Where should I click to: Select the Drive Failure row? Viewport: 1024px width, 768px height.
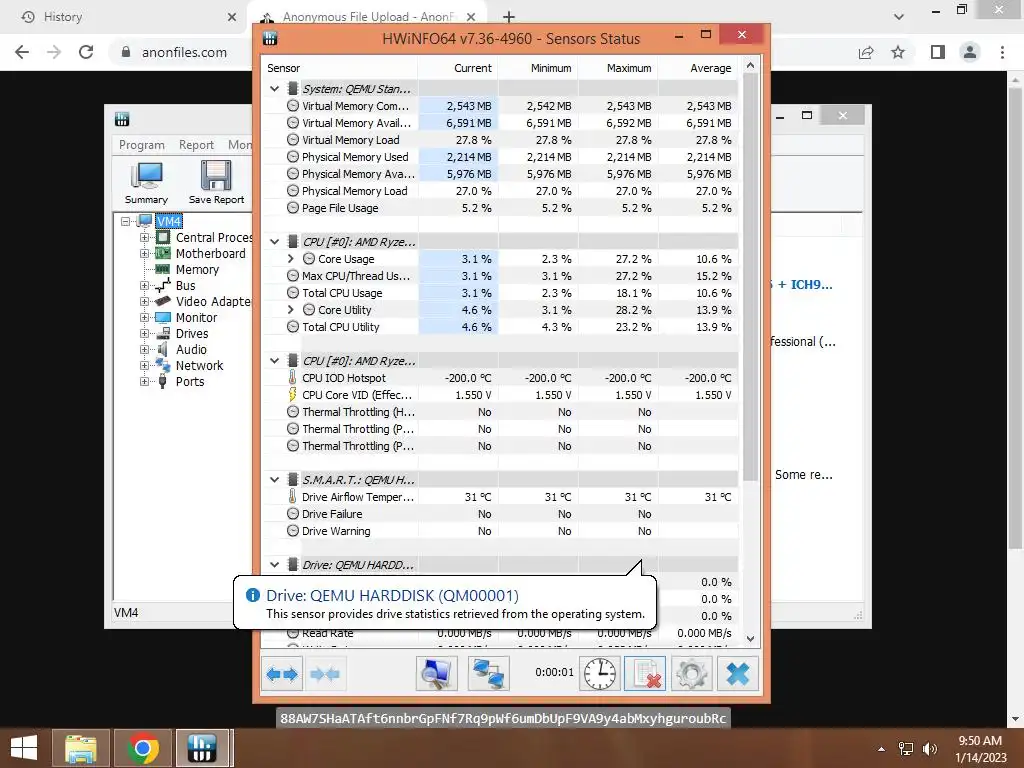pos(500,514)
